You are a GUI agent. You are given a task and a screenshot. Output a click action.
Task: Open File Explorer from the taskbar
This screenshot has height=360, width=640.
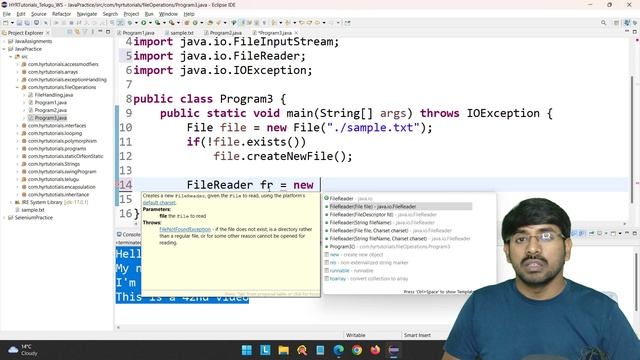[x=283, y=350]
